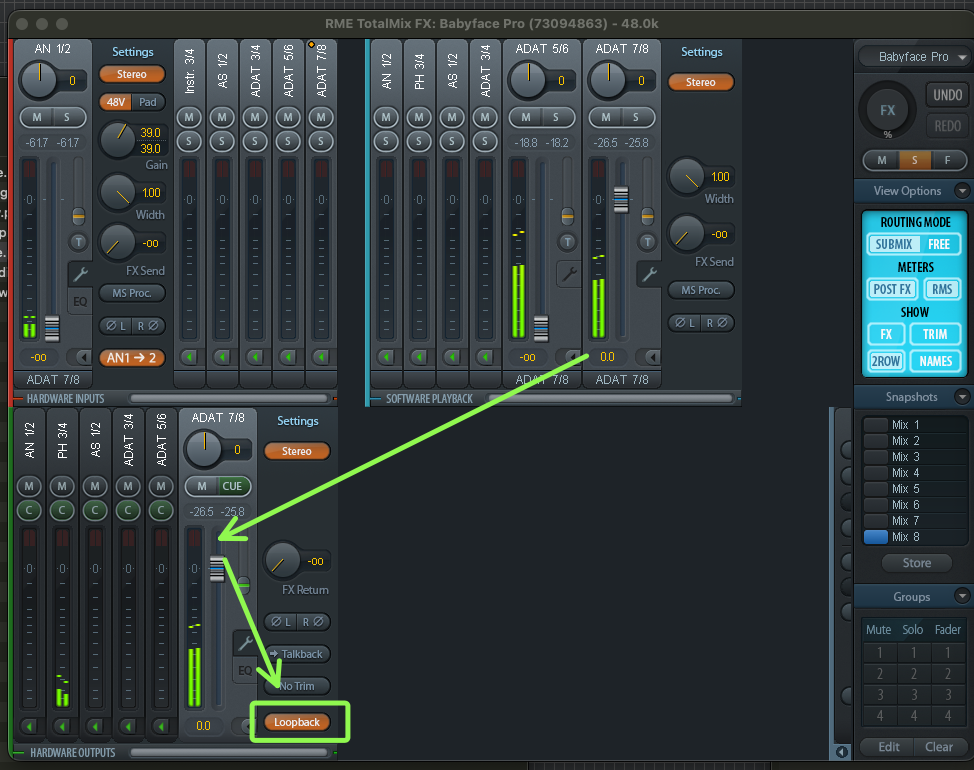This screenshot has height=770, width=974.
Task: Click the Hardware Inputs horizontal scrollbar
Action: [x=229, y=399]
